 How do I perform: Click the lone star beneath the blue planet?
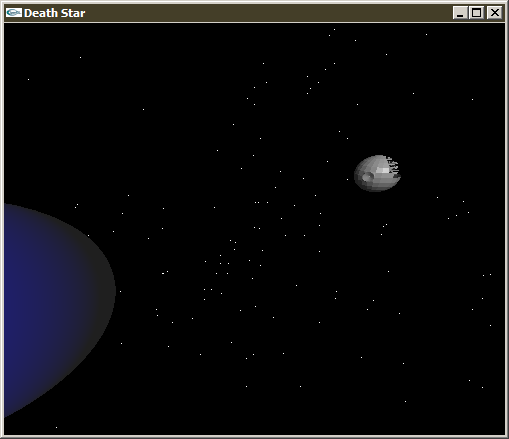(x=56, y=427)
